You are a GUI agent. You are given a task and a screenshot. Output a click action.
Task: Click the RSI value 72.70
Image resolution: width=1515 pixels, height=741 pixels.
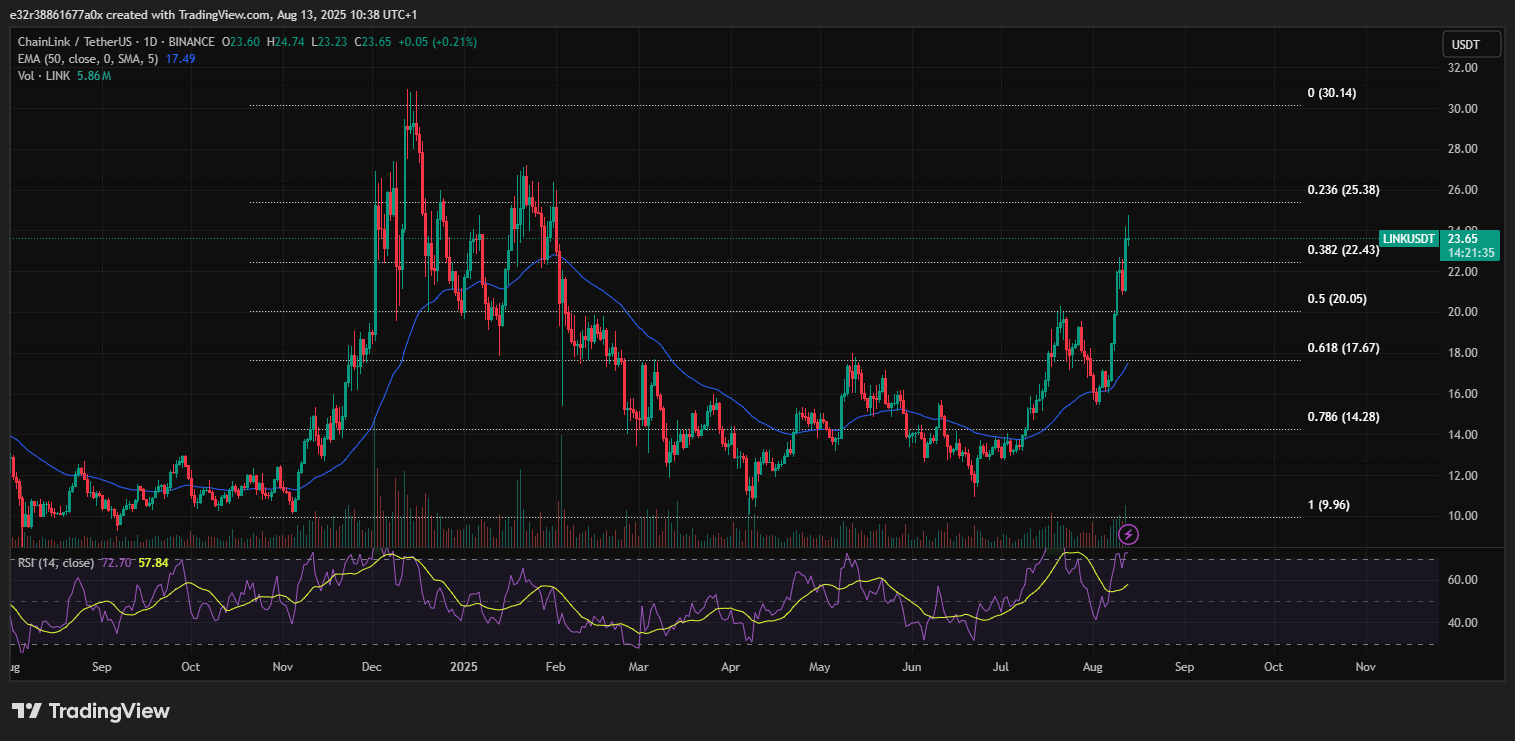click(x=115, y=563)
